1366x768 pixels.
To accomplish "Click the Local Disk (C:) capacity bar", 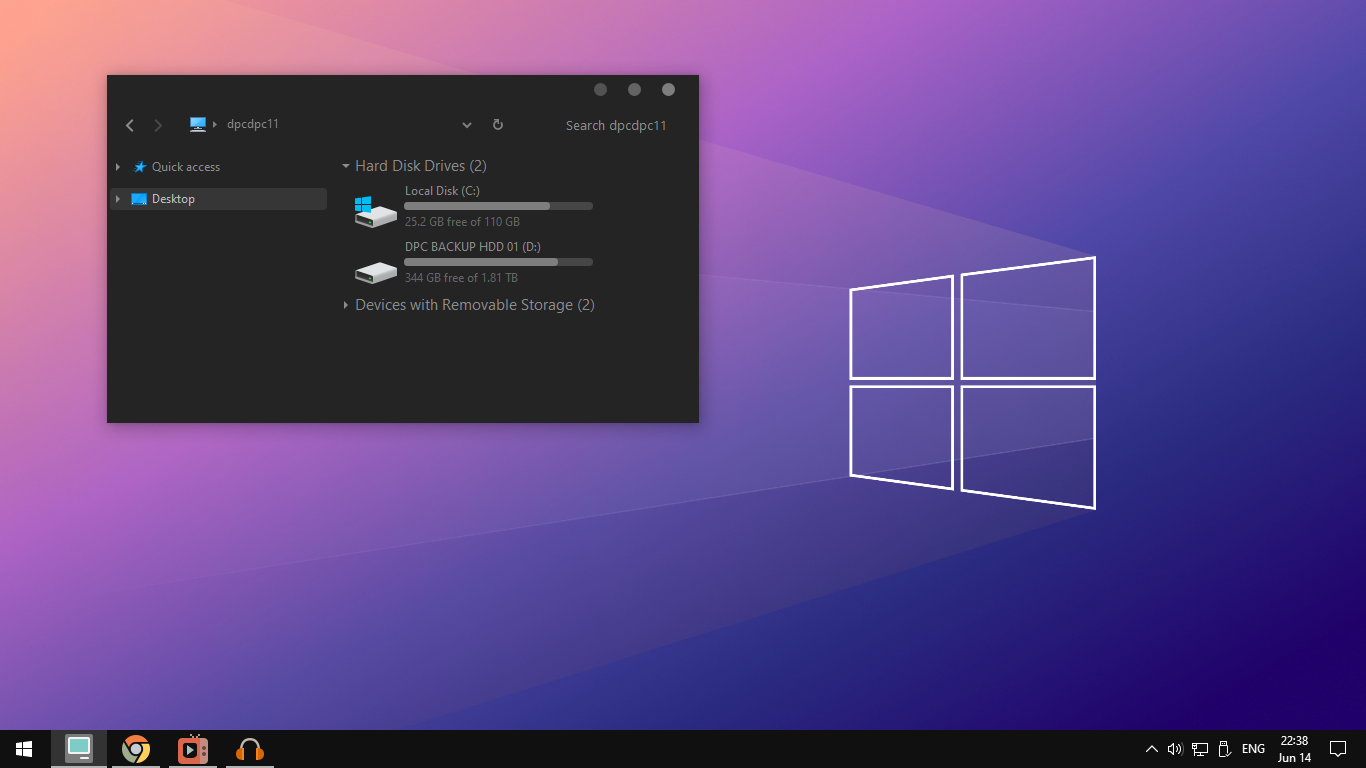I will 497,206.
